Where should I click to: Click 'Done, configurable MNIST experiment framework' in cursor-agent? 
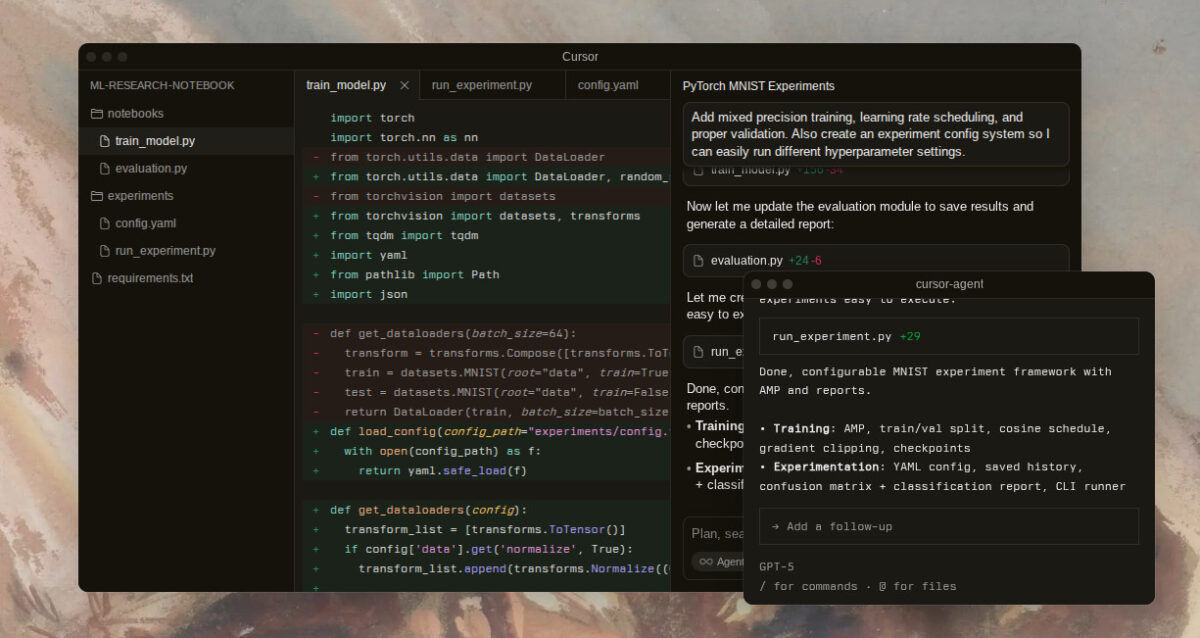(935, 381)
